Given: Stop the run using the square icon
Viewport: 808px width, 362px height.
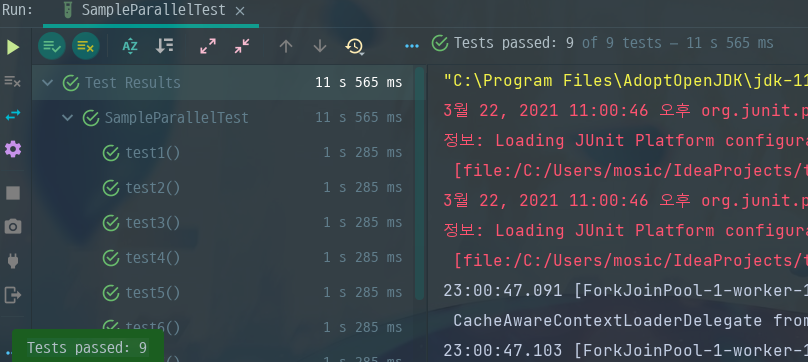Looking at the screenshot, I should tap(13, 193).
